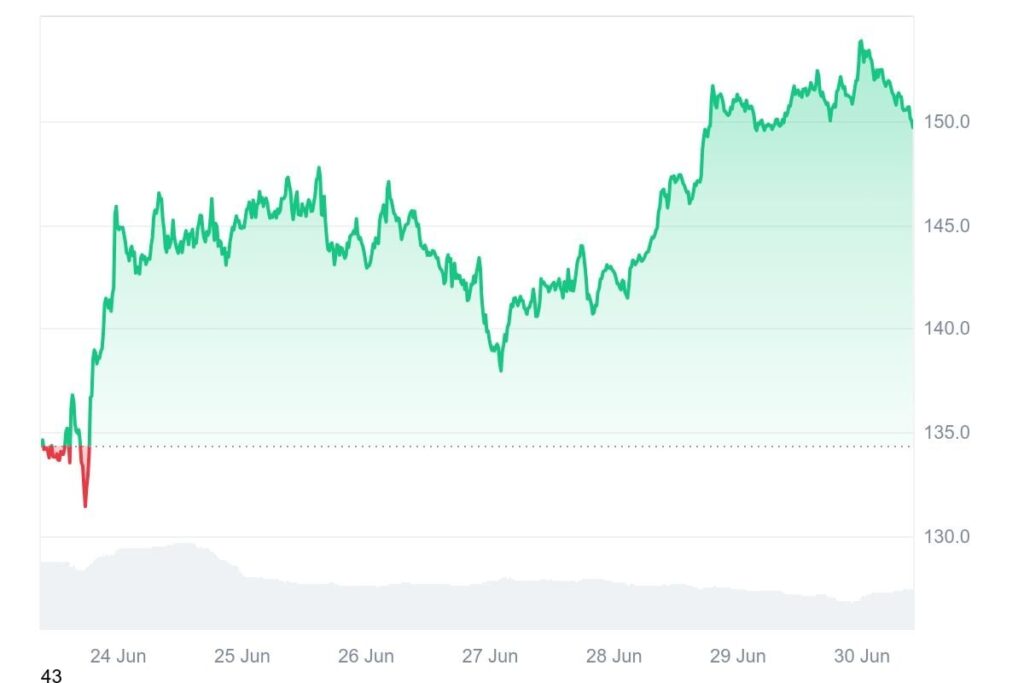This screenshot has width=1024, height=683.
Task: Click the dotted opening price baseline
Action: point(500,446)
